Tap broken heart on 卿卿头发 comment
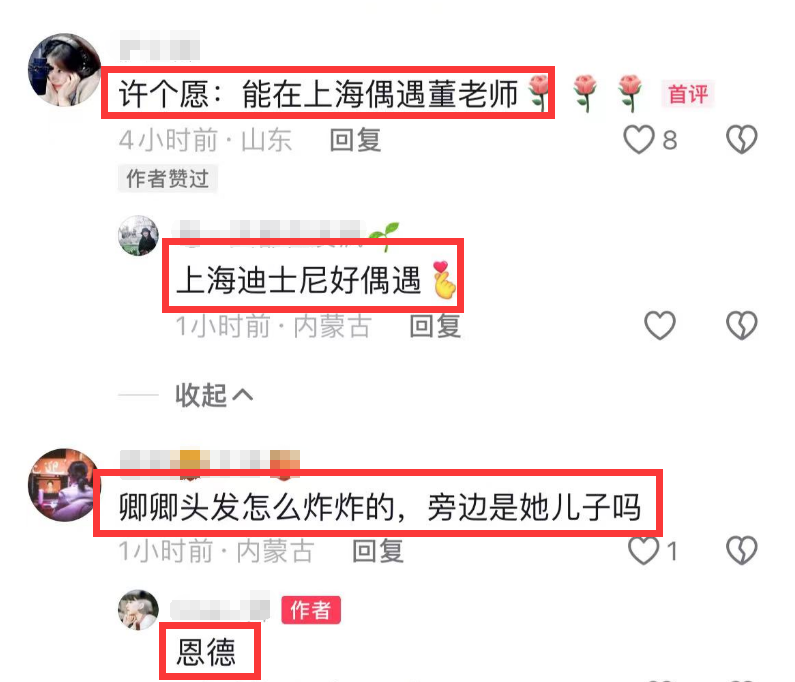Image resolution: width=795 pixels, height=682 pixels. [x=741, y=551]
